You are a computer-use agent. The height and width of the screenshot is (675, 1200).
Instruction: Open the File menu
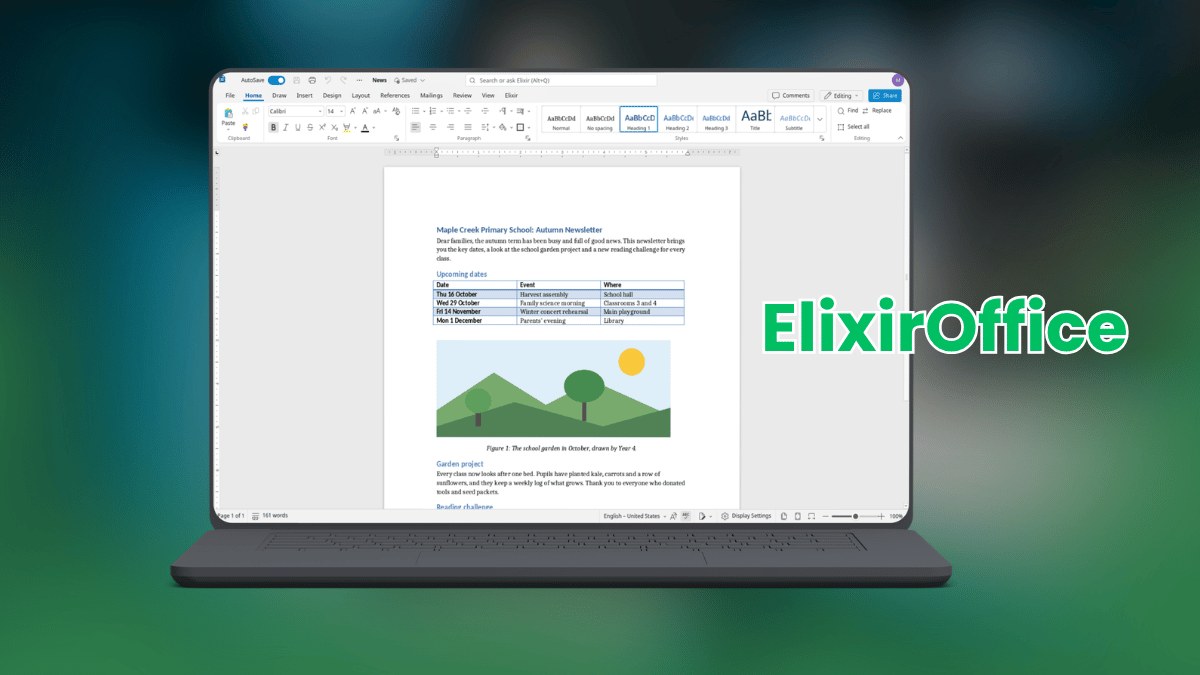click(x=230, y=95)
